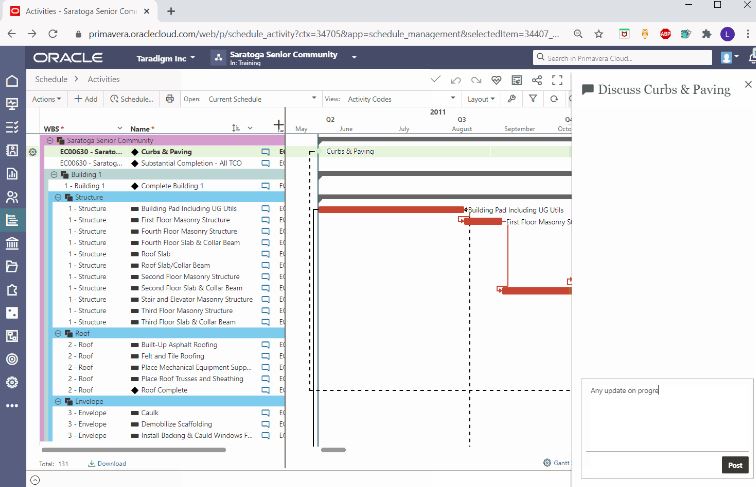The image size is (756, 487).
Task: Click the Schedule... button
Action: click(x=132, y=99)
